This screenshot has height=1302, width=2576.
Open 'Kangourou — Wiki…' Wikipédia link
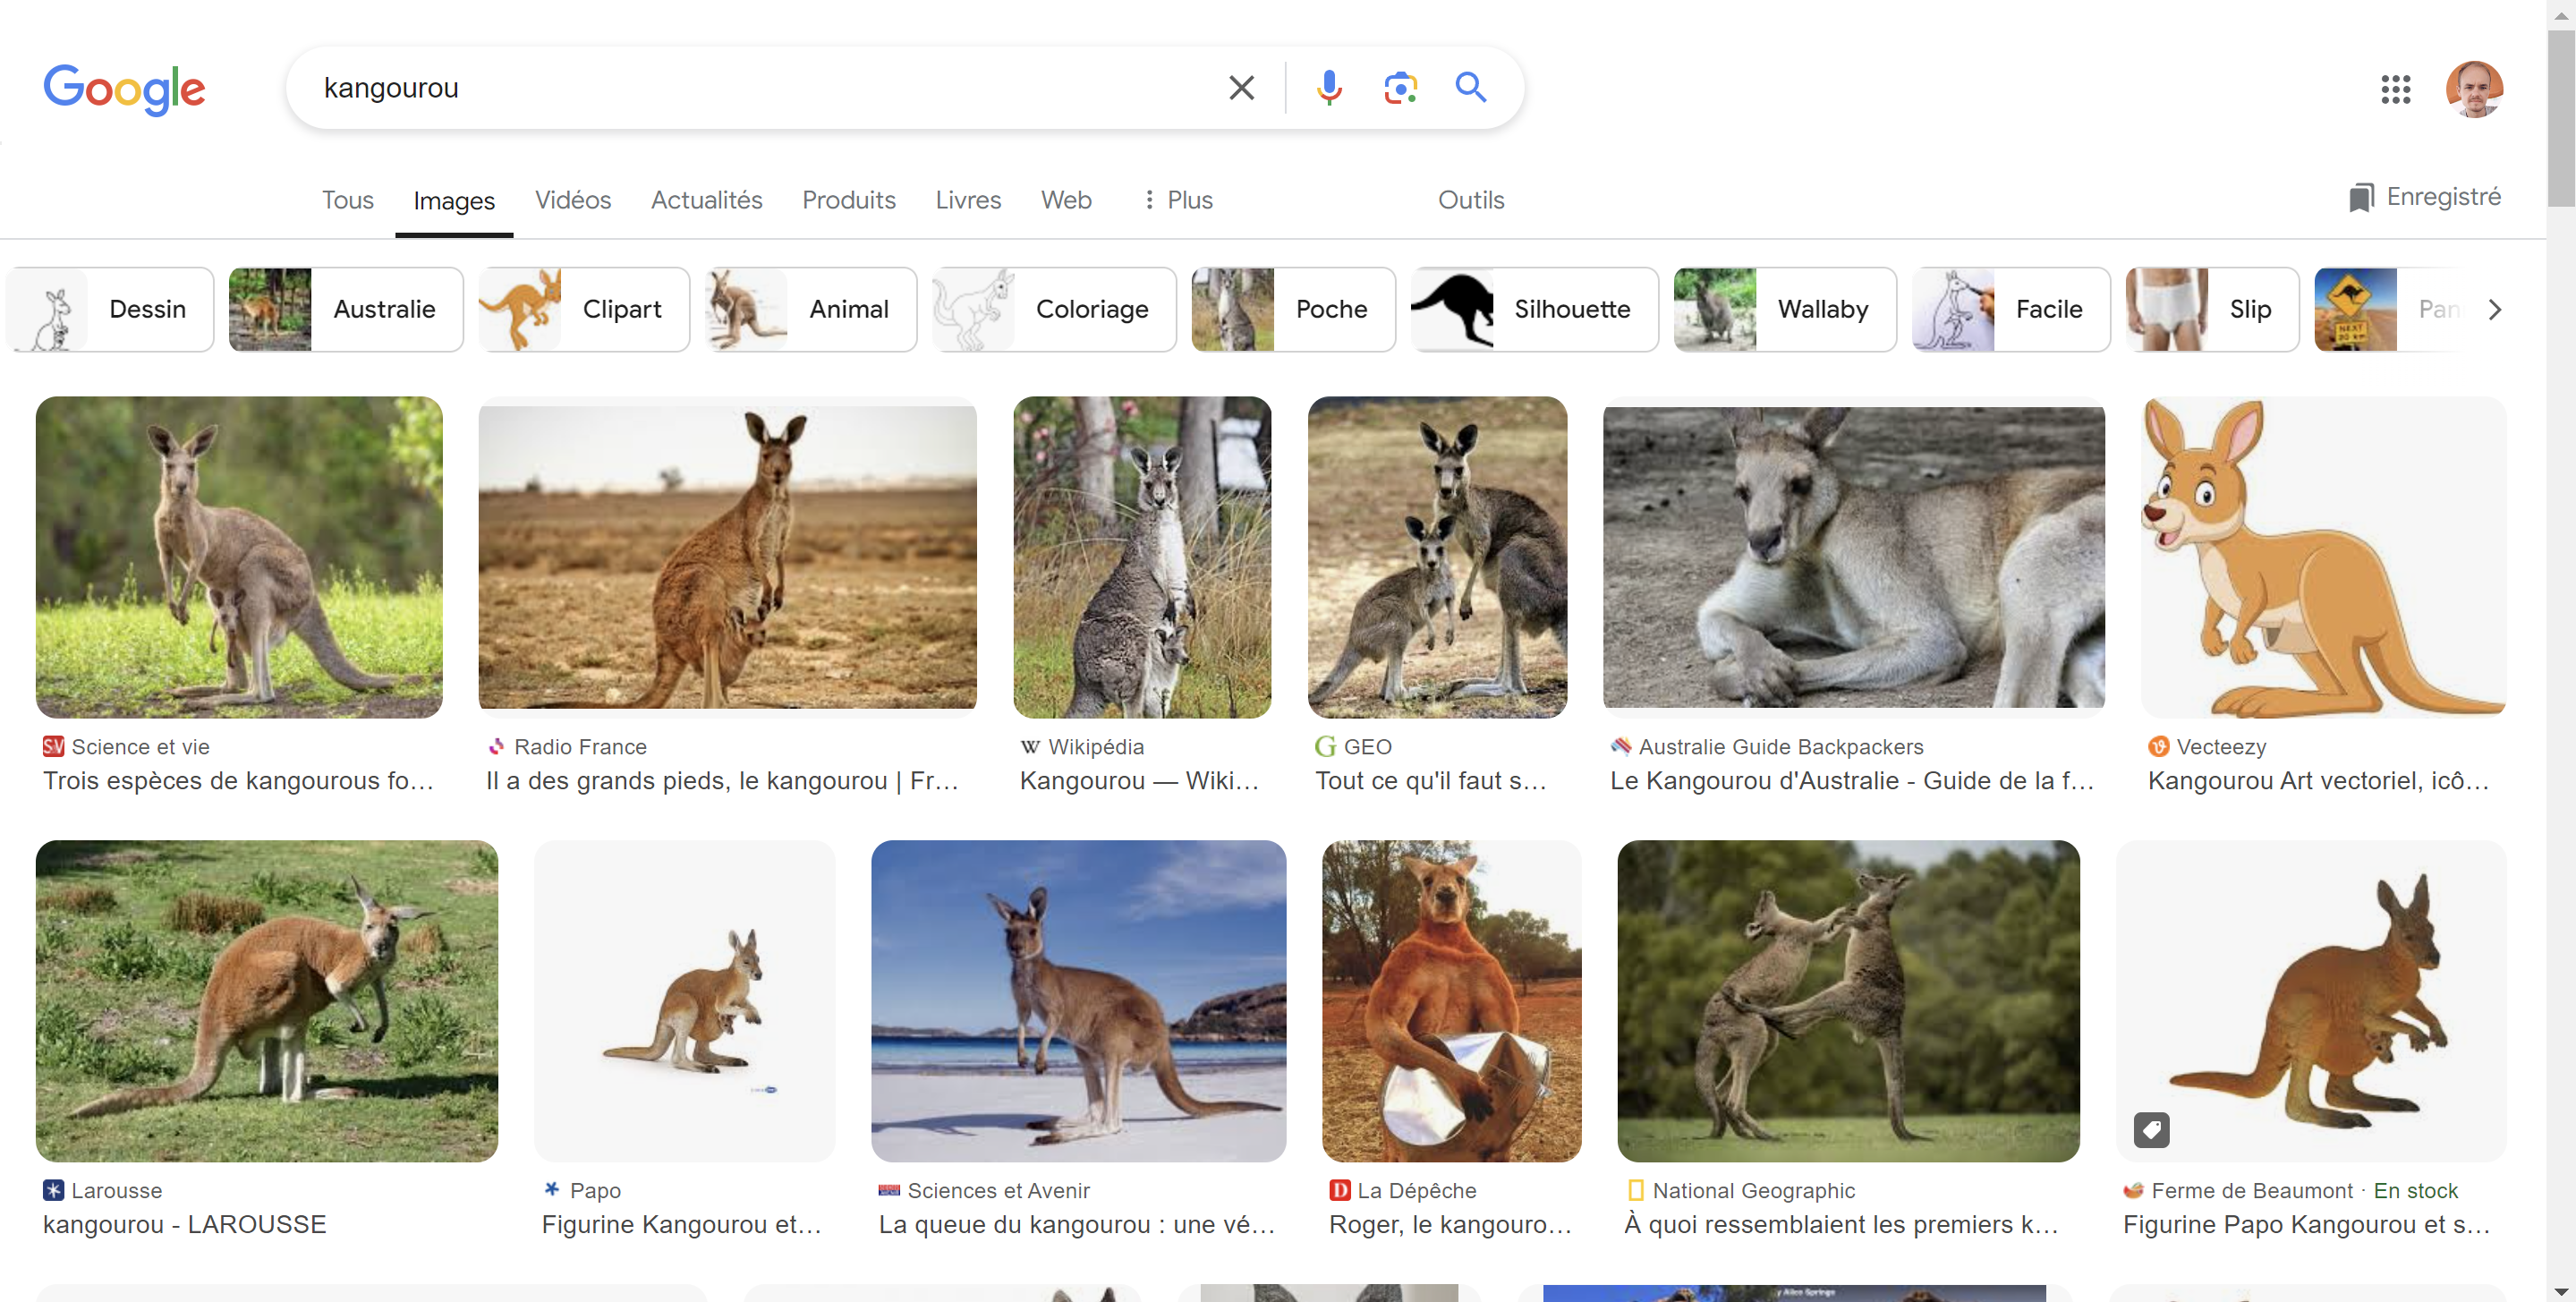click(1138, 780)
